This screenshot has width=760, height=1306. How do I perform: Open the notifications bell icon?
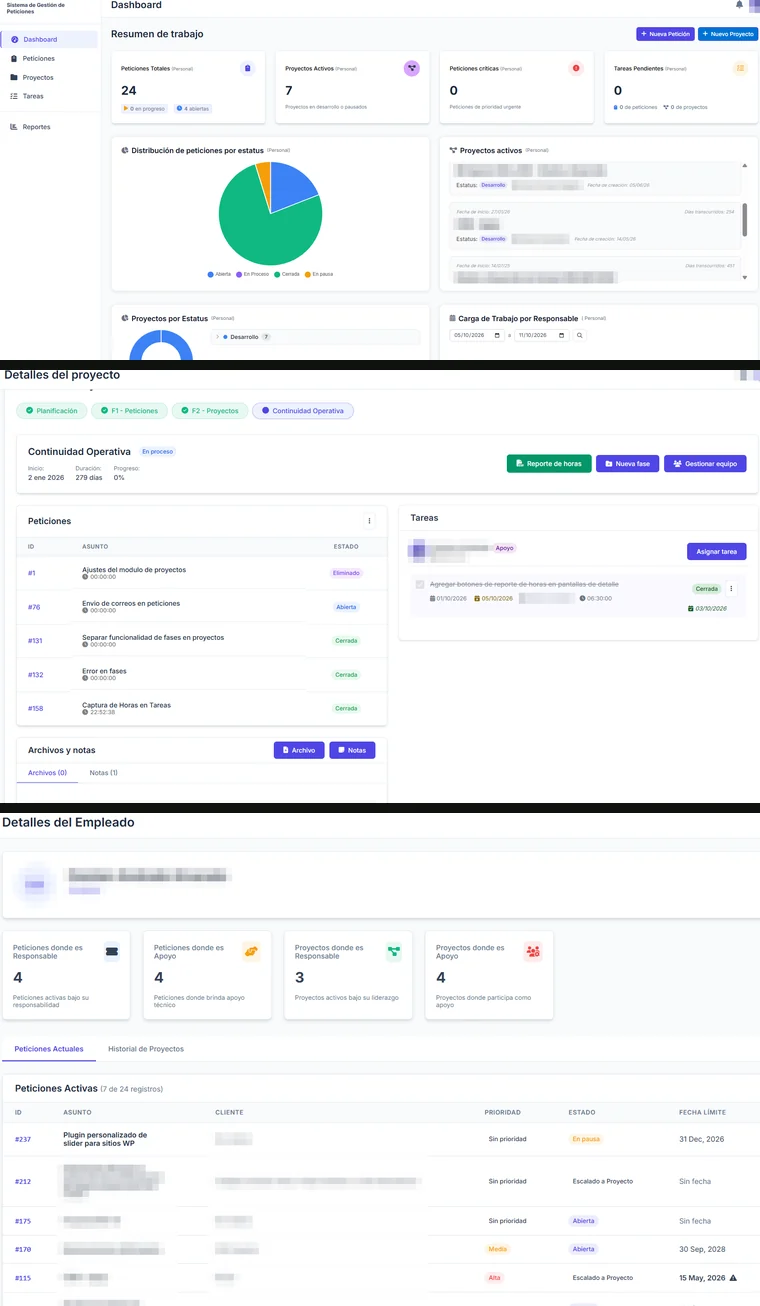click(739, 5)
